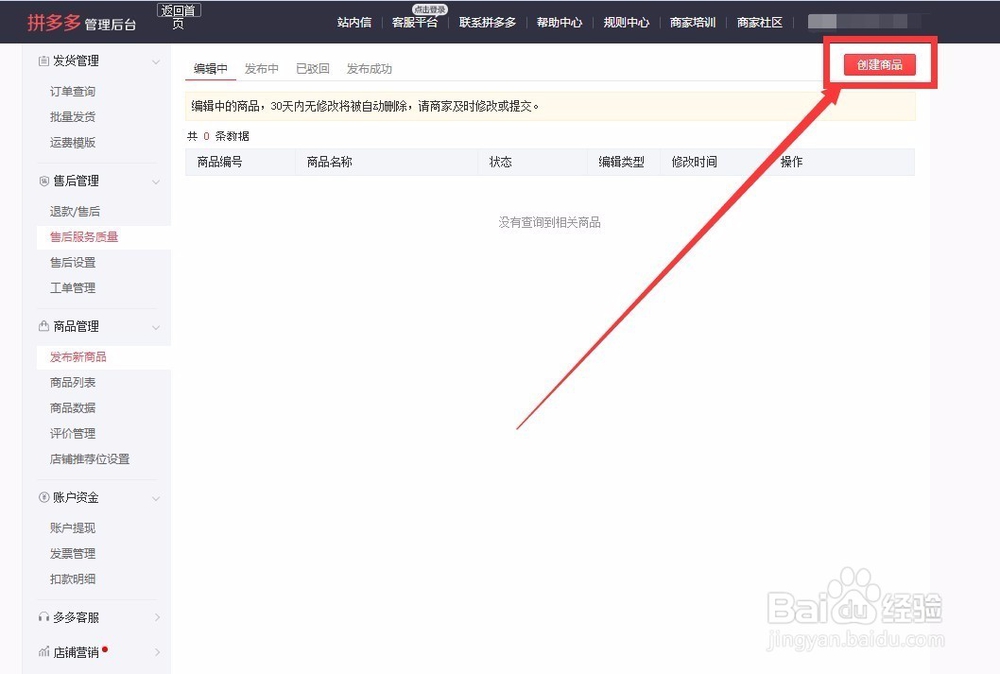Viewport: 1000px width, 674px height.
Task: Expand the 店铺营销 section
Action: 155,651
